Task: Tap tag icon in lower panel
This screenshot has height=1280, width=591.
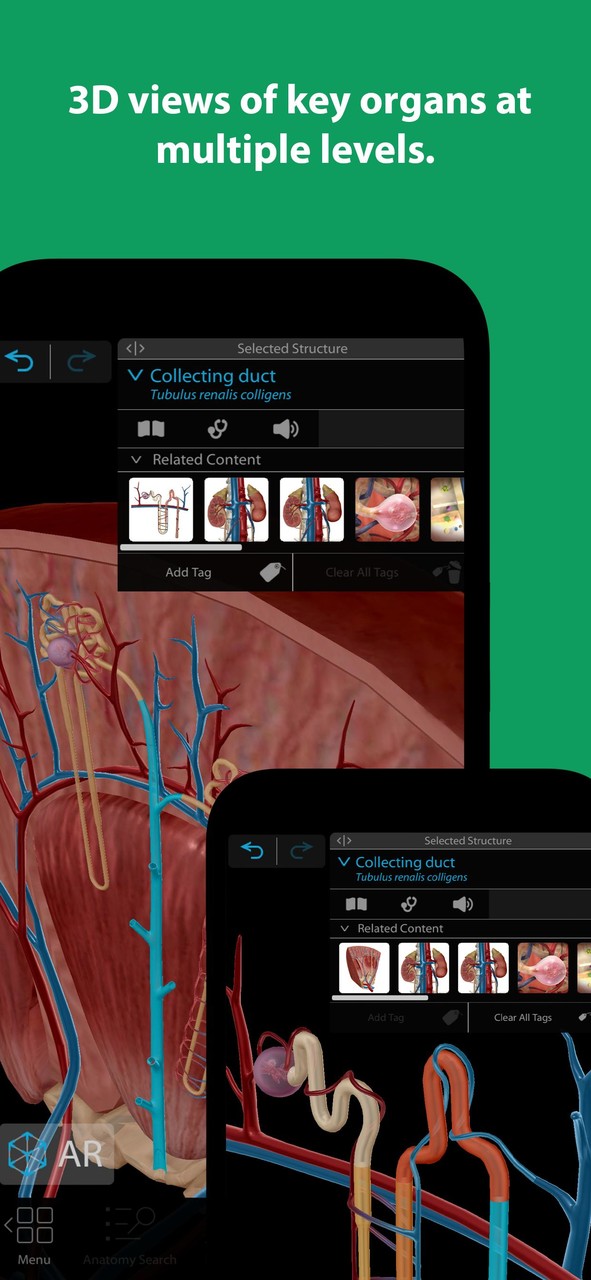Action: (453, 1016)
